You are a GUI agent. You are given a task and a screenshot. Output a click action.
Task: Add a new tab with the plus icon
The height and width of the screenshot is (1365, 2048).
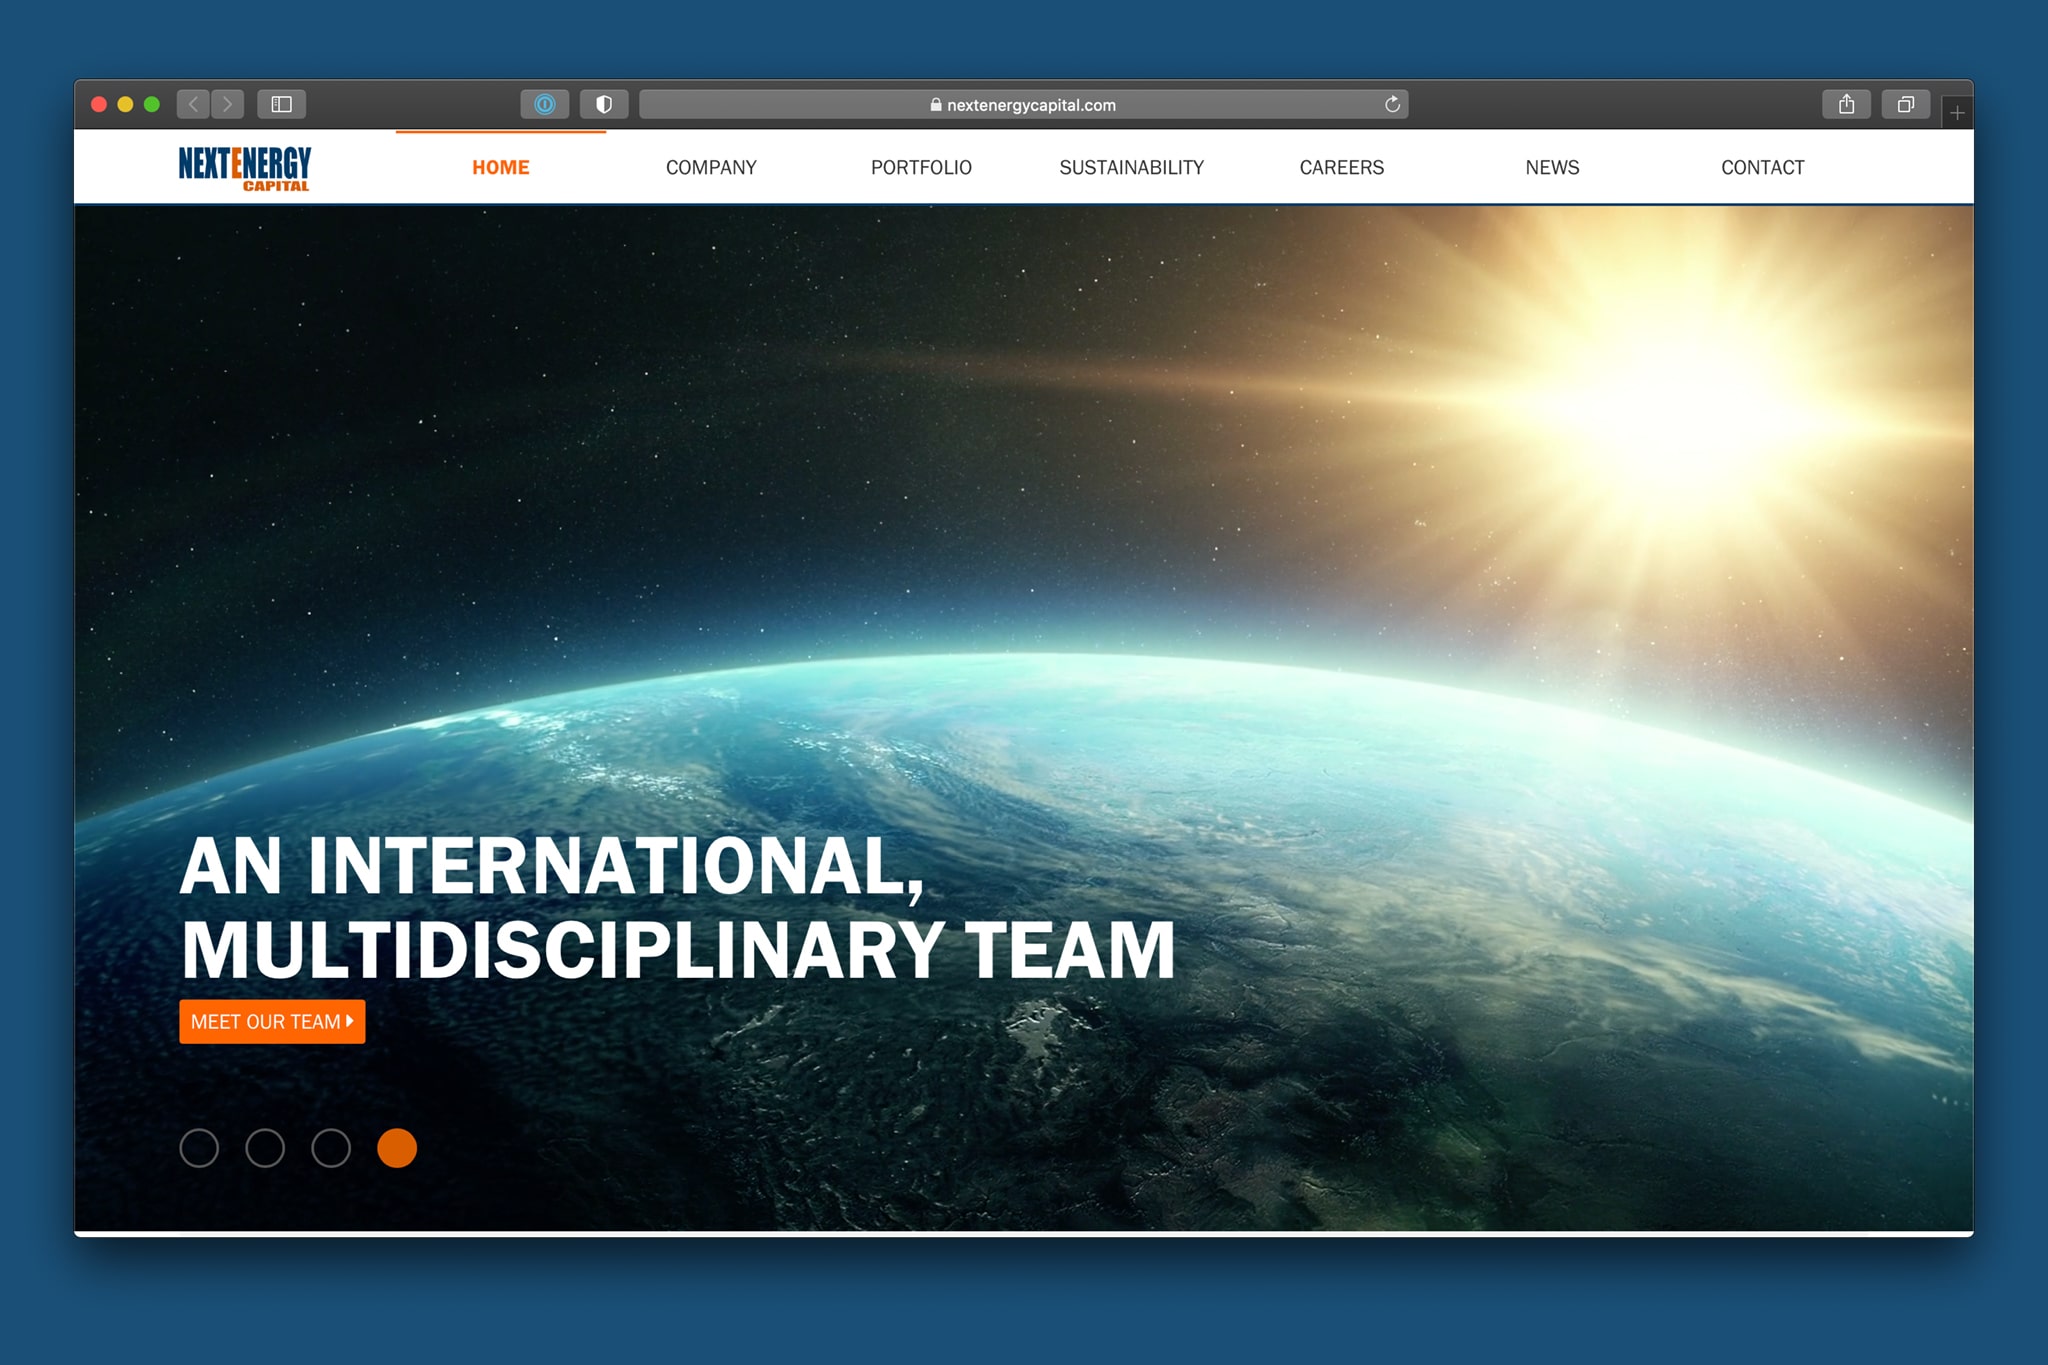click(1957, 113)
